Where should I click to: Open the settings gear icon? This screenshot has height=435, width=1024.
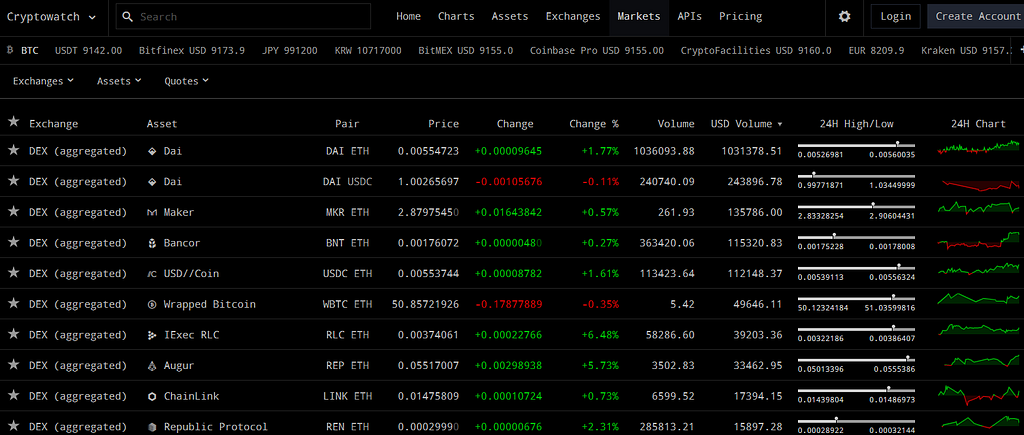tap(844, 16)
